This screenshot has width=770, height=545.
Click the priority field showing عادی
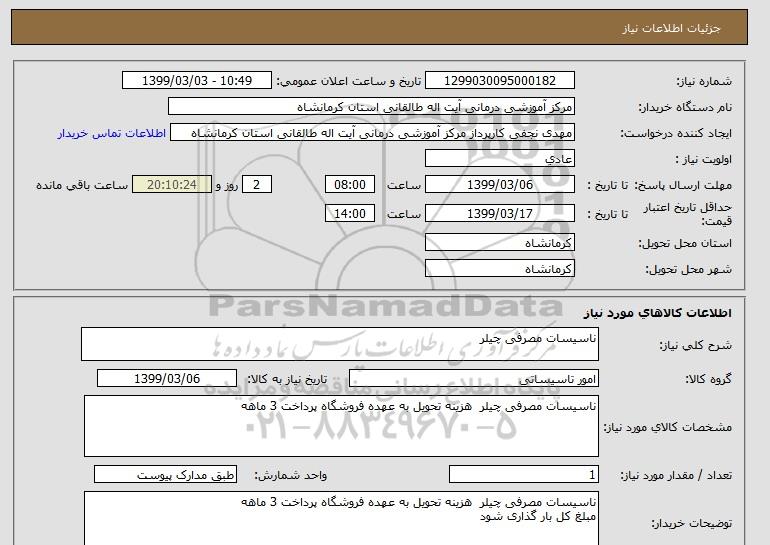499,159
